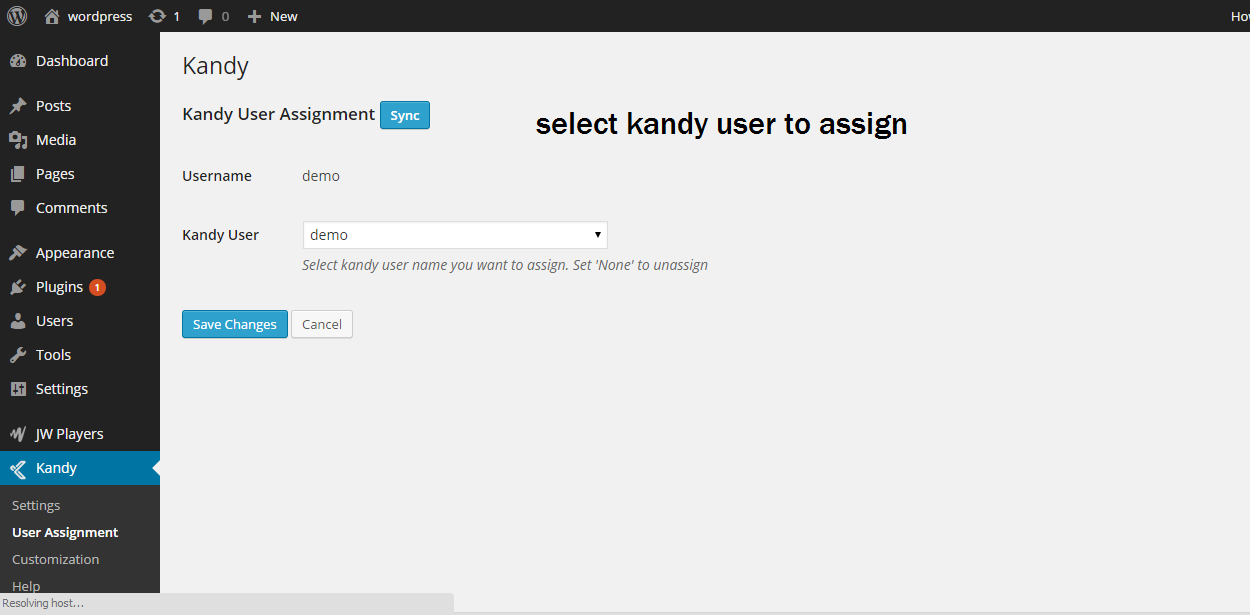Click the Sync button
The height and width of the screenshot is (615, 1250).
tap(405, 115)
